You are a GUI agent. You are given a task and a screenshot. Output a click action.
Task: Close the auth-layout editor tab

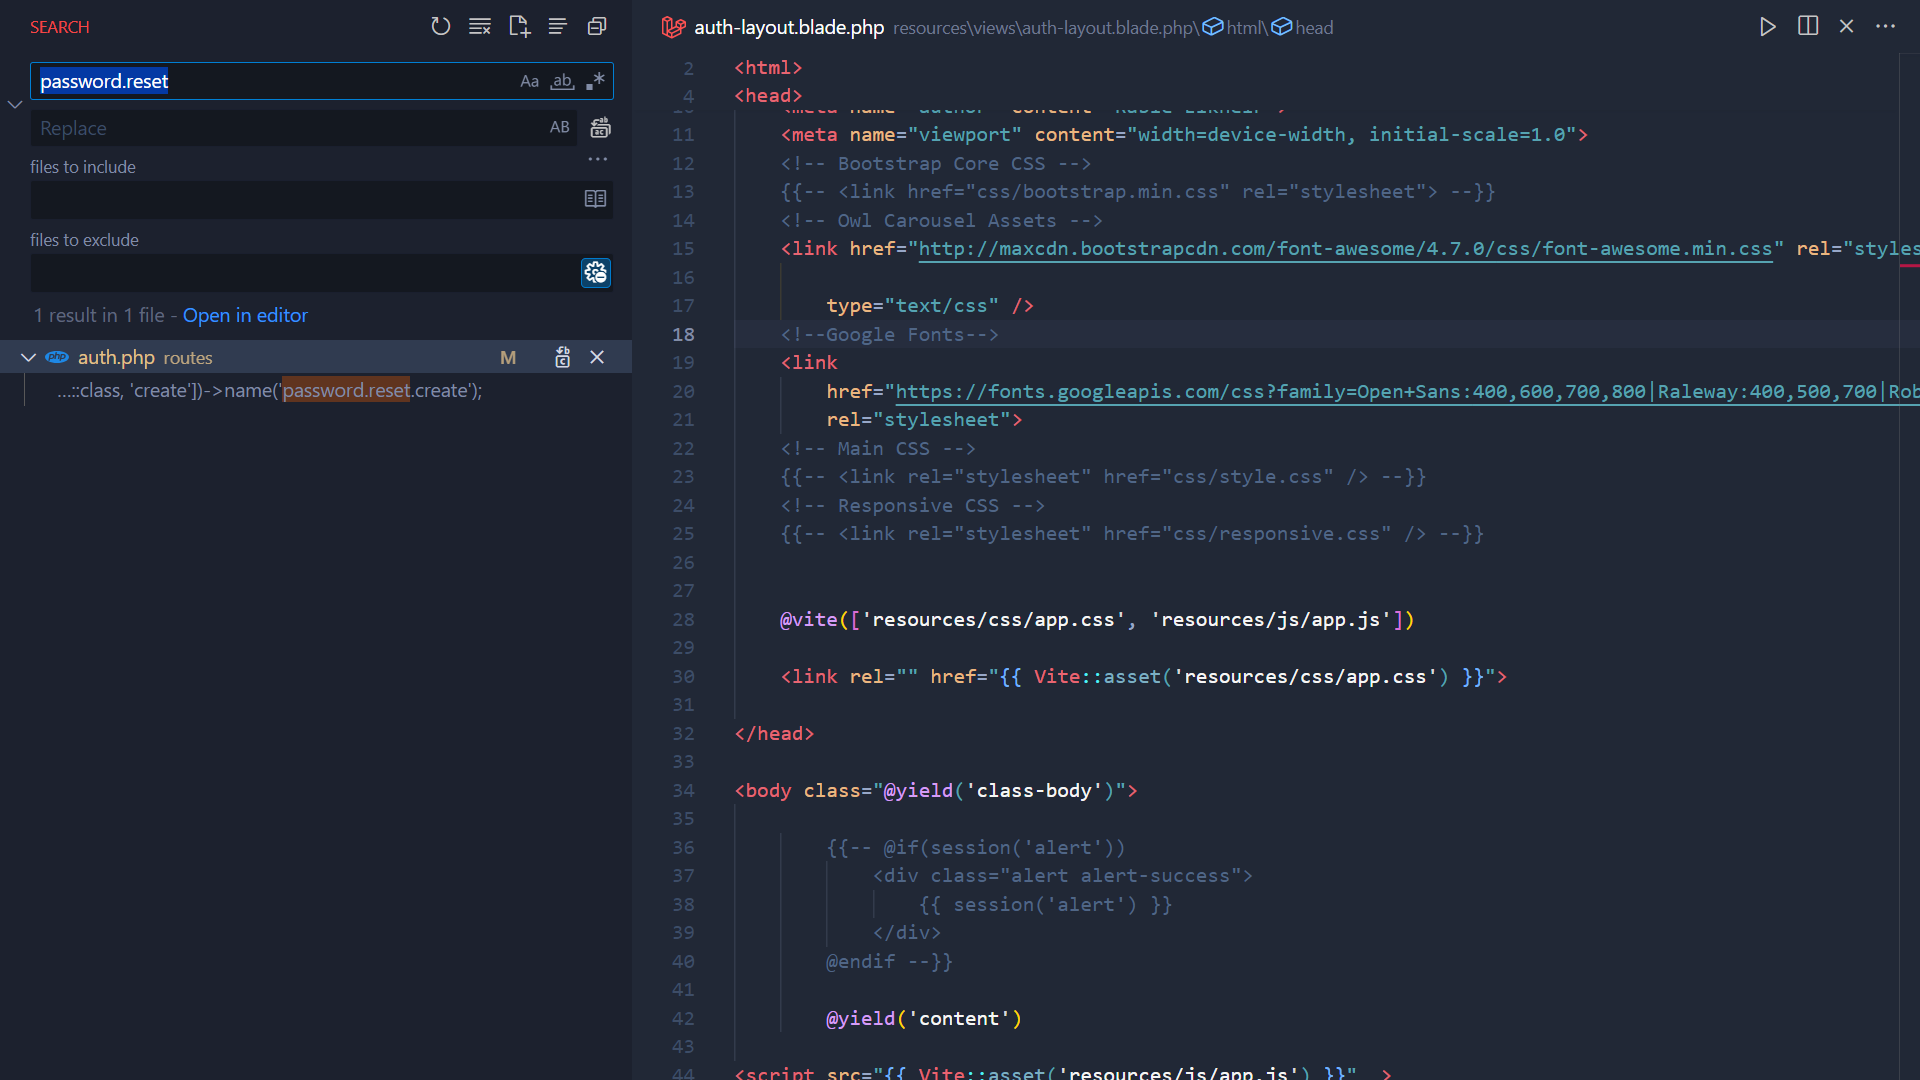click(1847, 27)
